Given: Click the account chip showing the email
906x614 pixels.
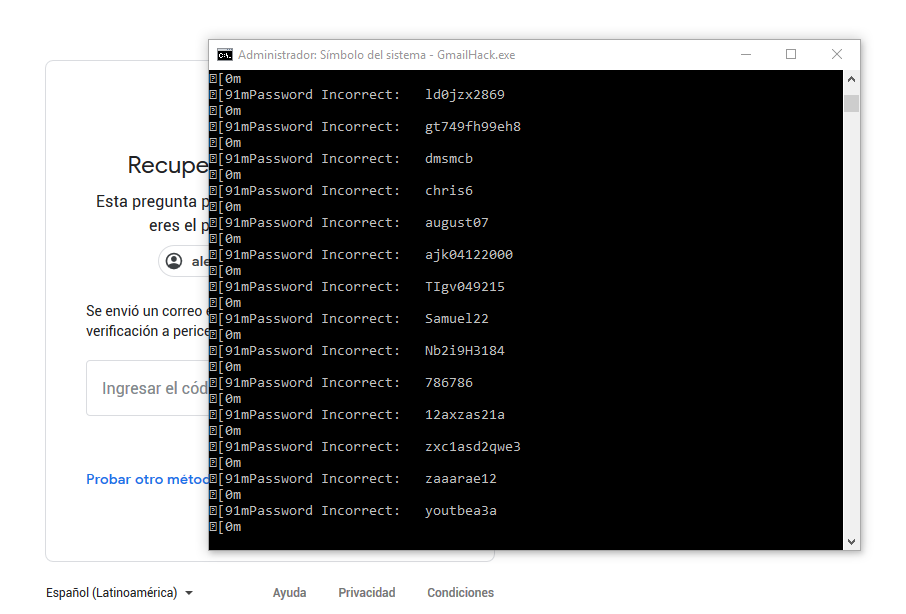Looking at the screenshot, I should [186, 261].
